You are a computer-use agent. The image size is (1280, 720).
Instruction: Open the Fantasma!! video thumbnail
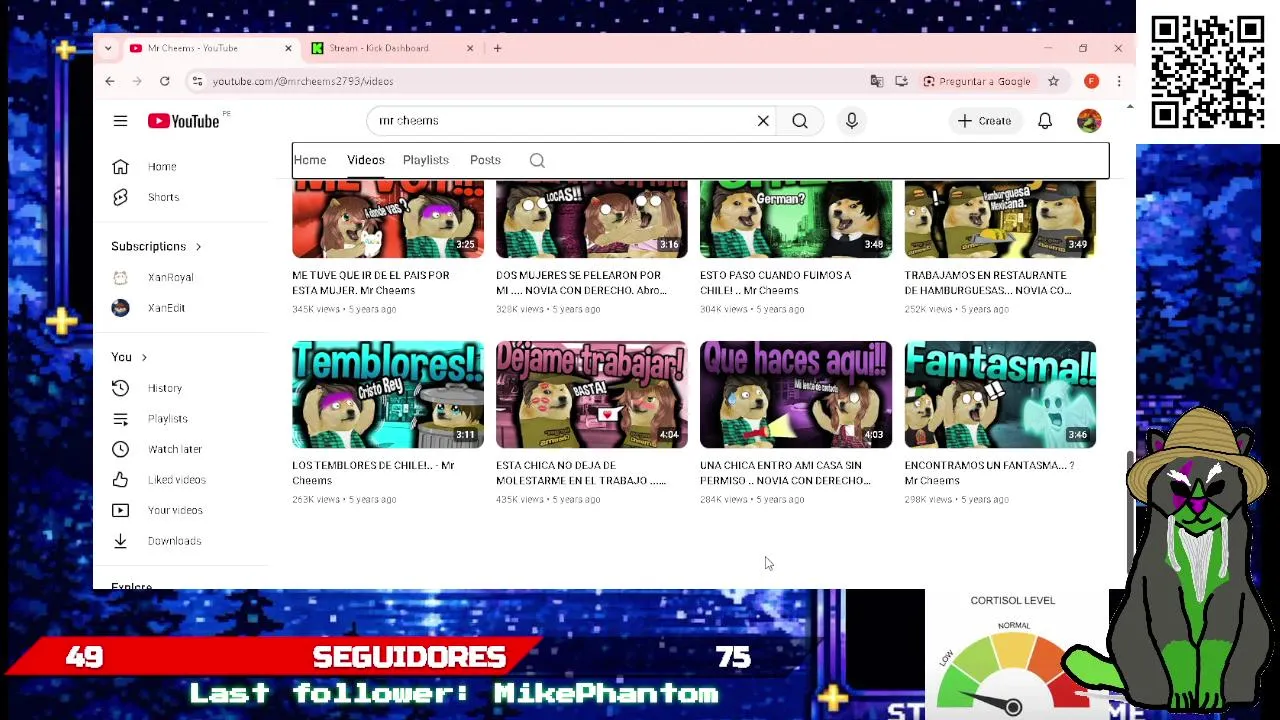click(1000, 394)
